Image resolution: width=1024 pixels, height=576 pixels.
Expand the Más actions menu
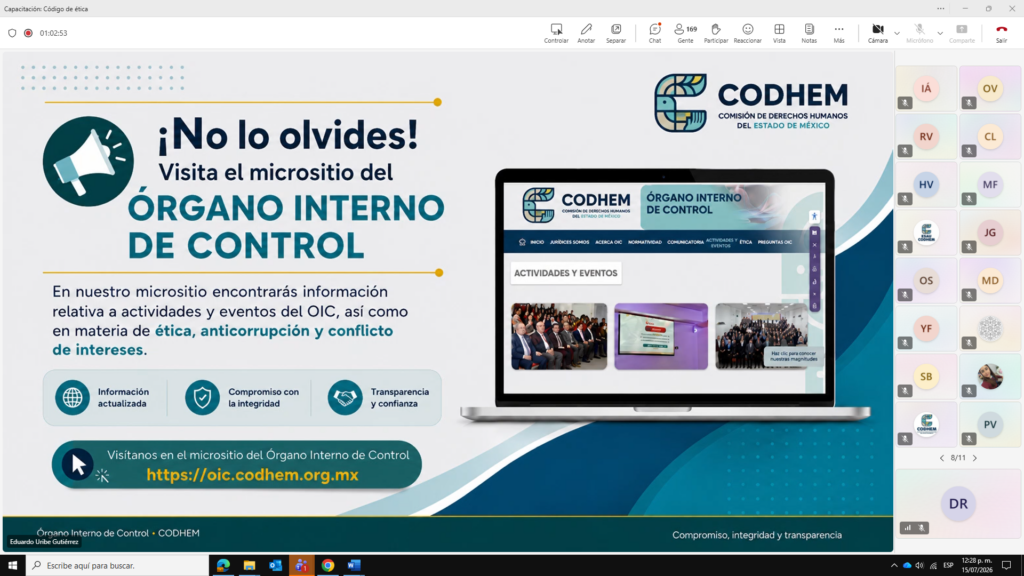tap(839, 33)
